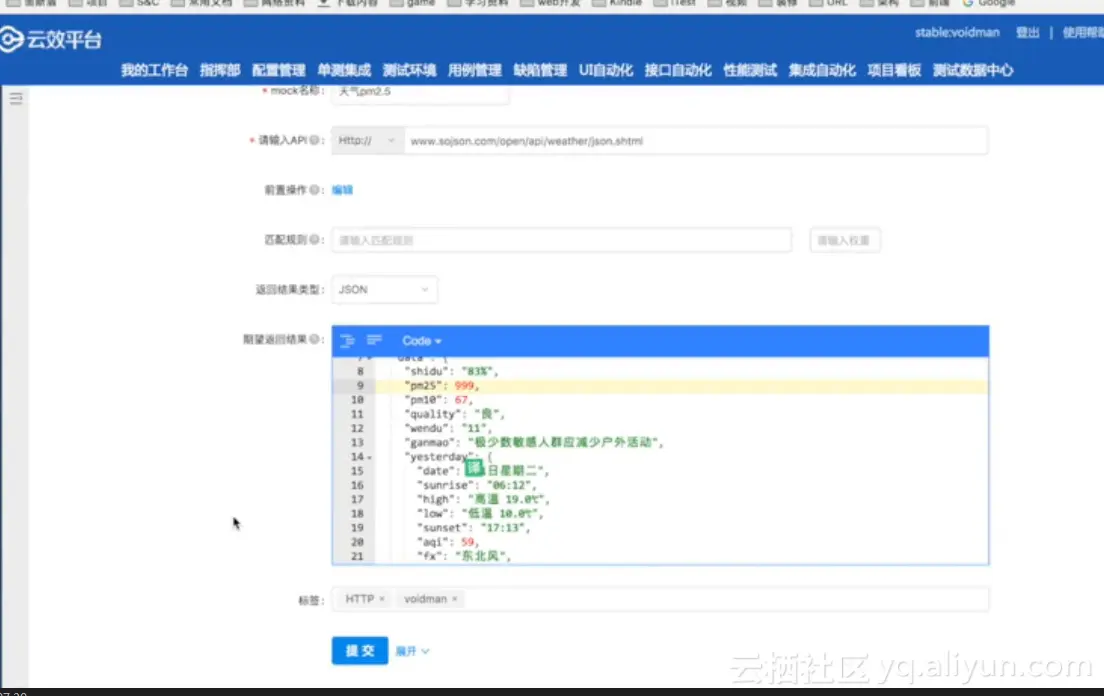Click help icon beside 匹配规则 label

(315, 240)
